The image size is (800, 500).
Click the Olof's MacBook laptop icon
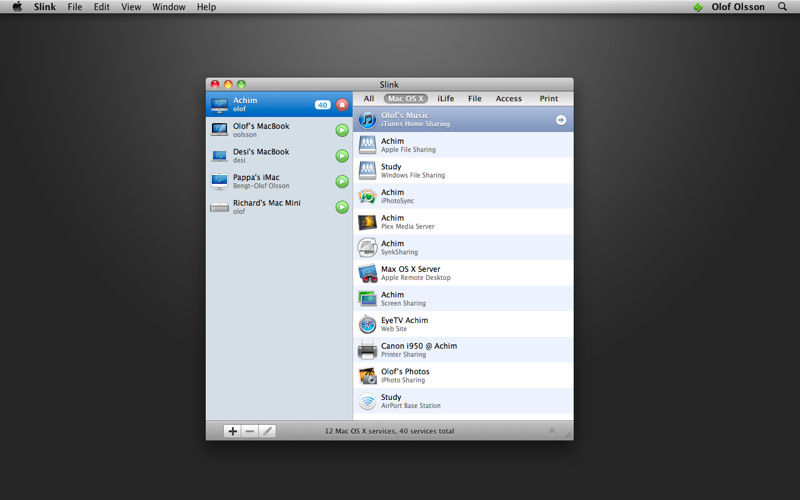[219, 130]
